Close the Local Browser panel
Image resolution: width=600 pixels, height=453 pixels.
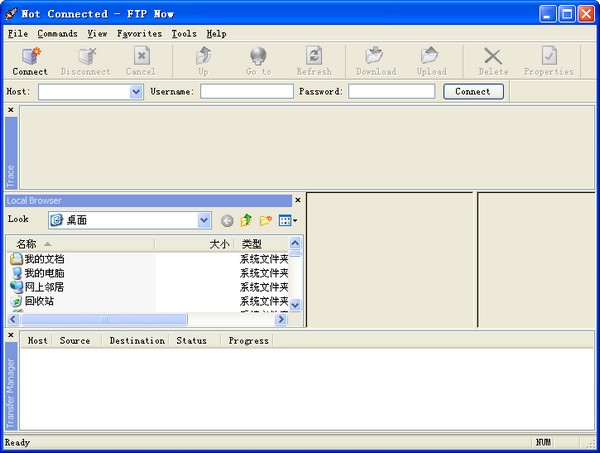[298, 200]
